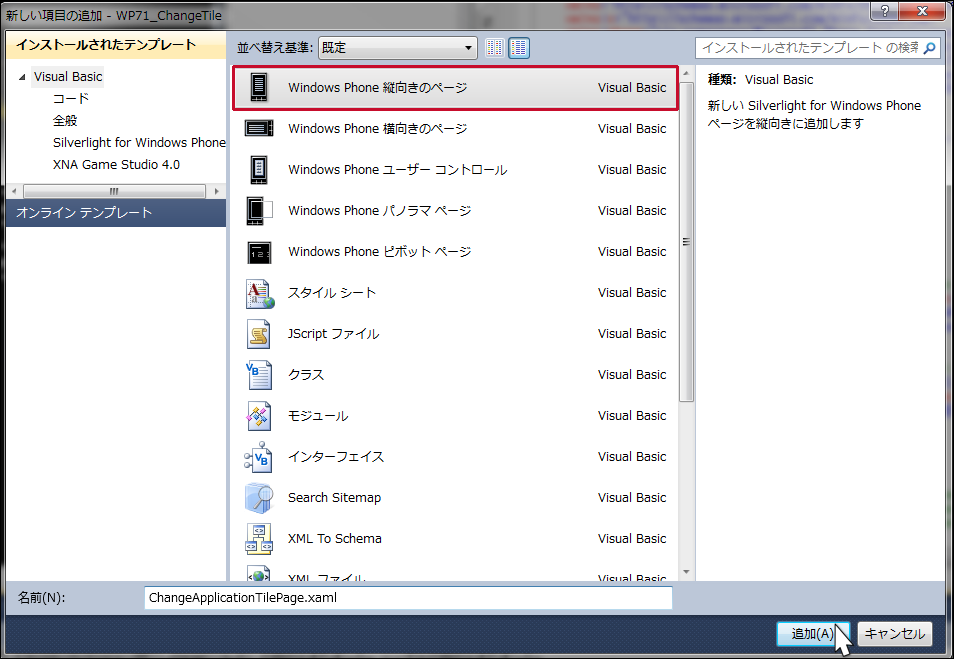Click the 追加(A) button
The height and width of the screenshot is (659, 954).
pos(812,634)
